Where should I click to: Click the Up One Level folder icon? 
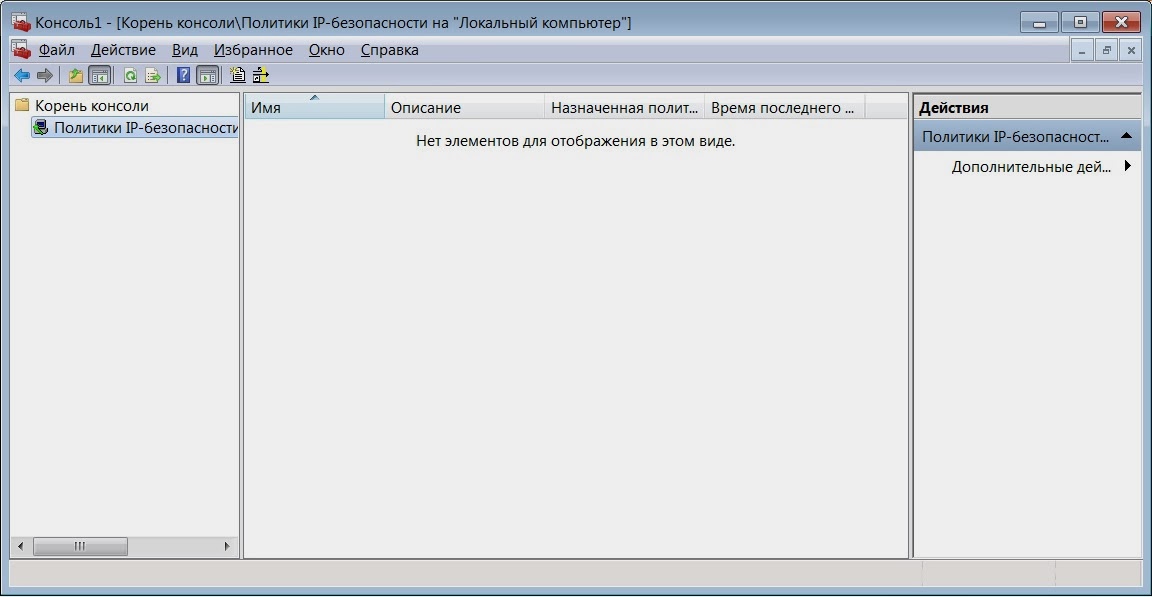76,75
